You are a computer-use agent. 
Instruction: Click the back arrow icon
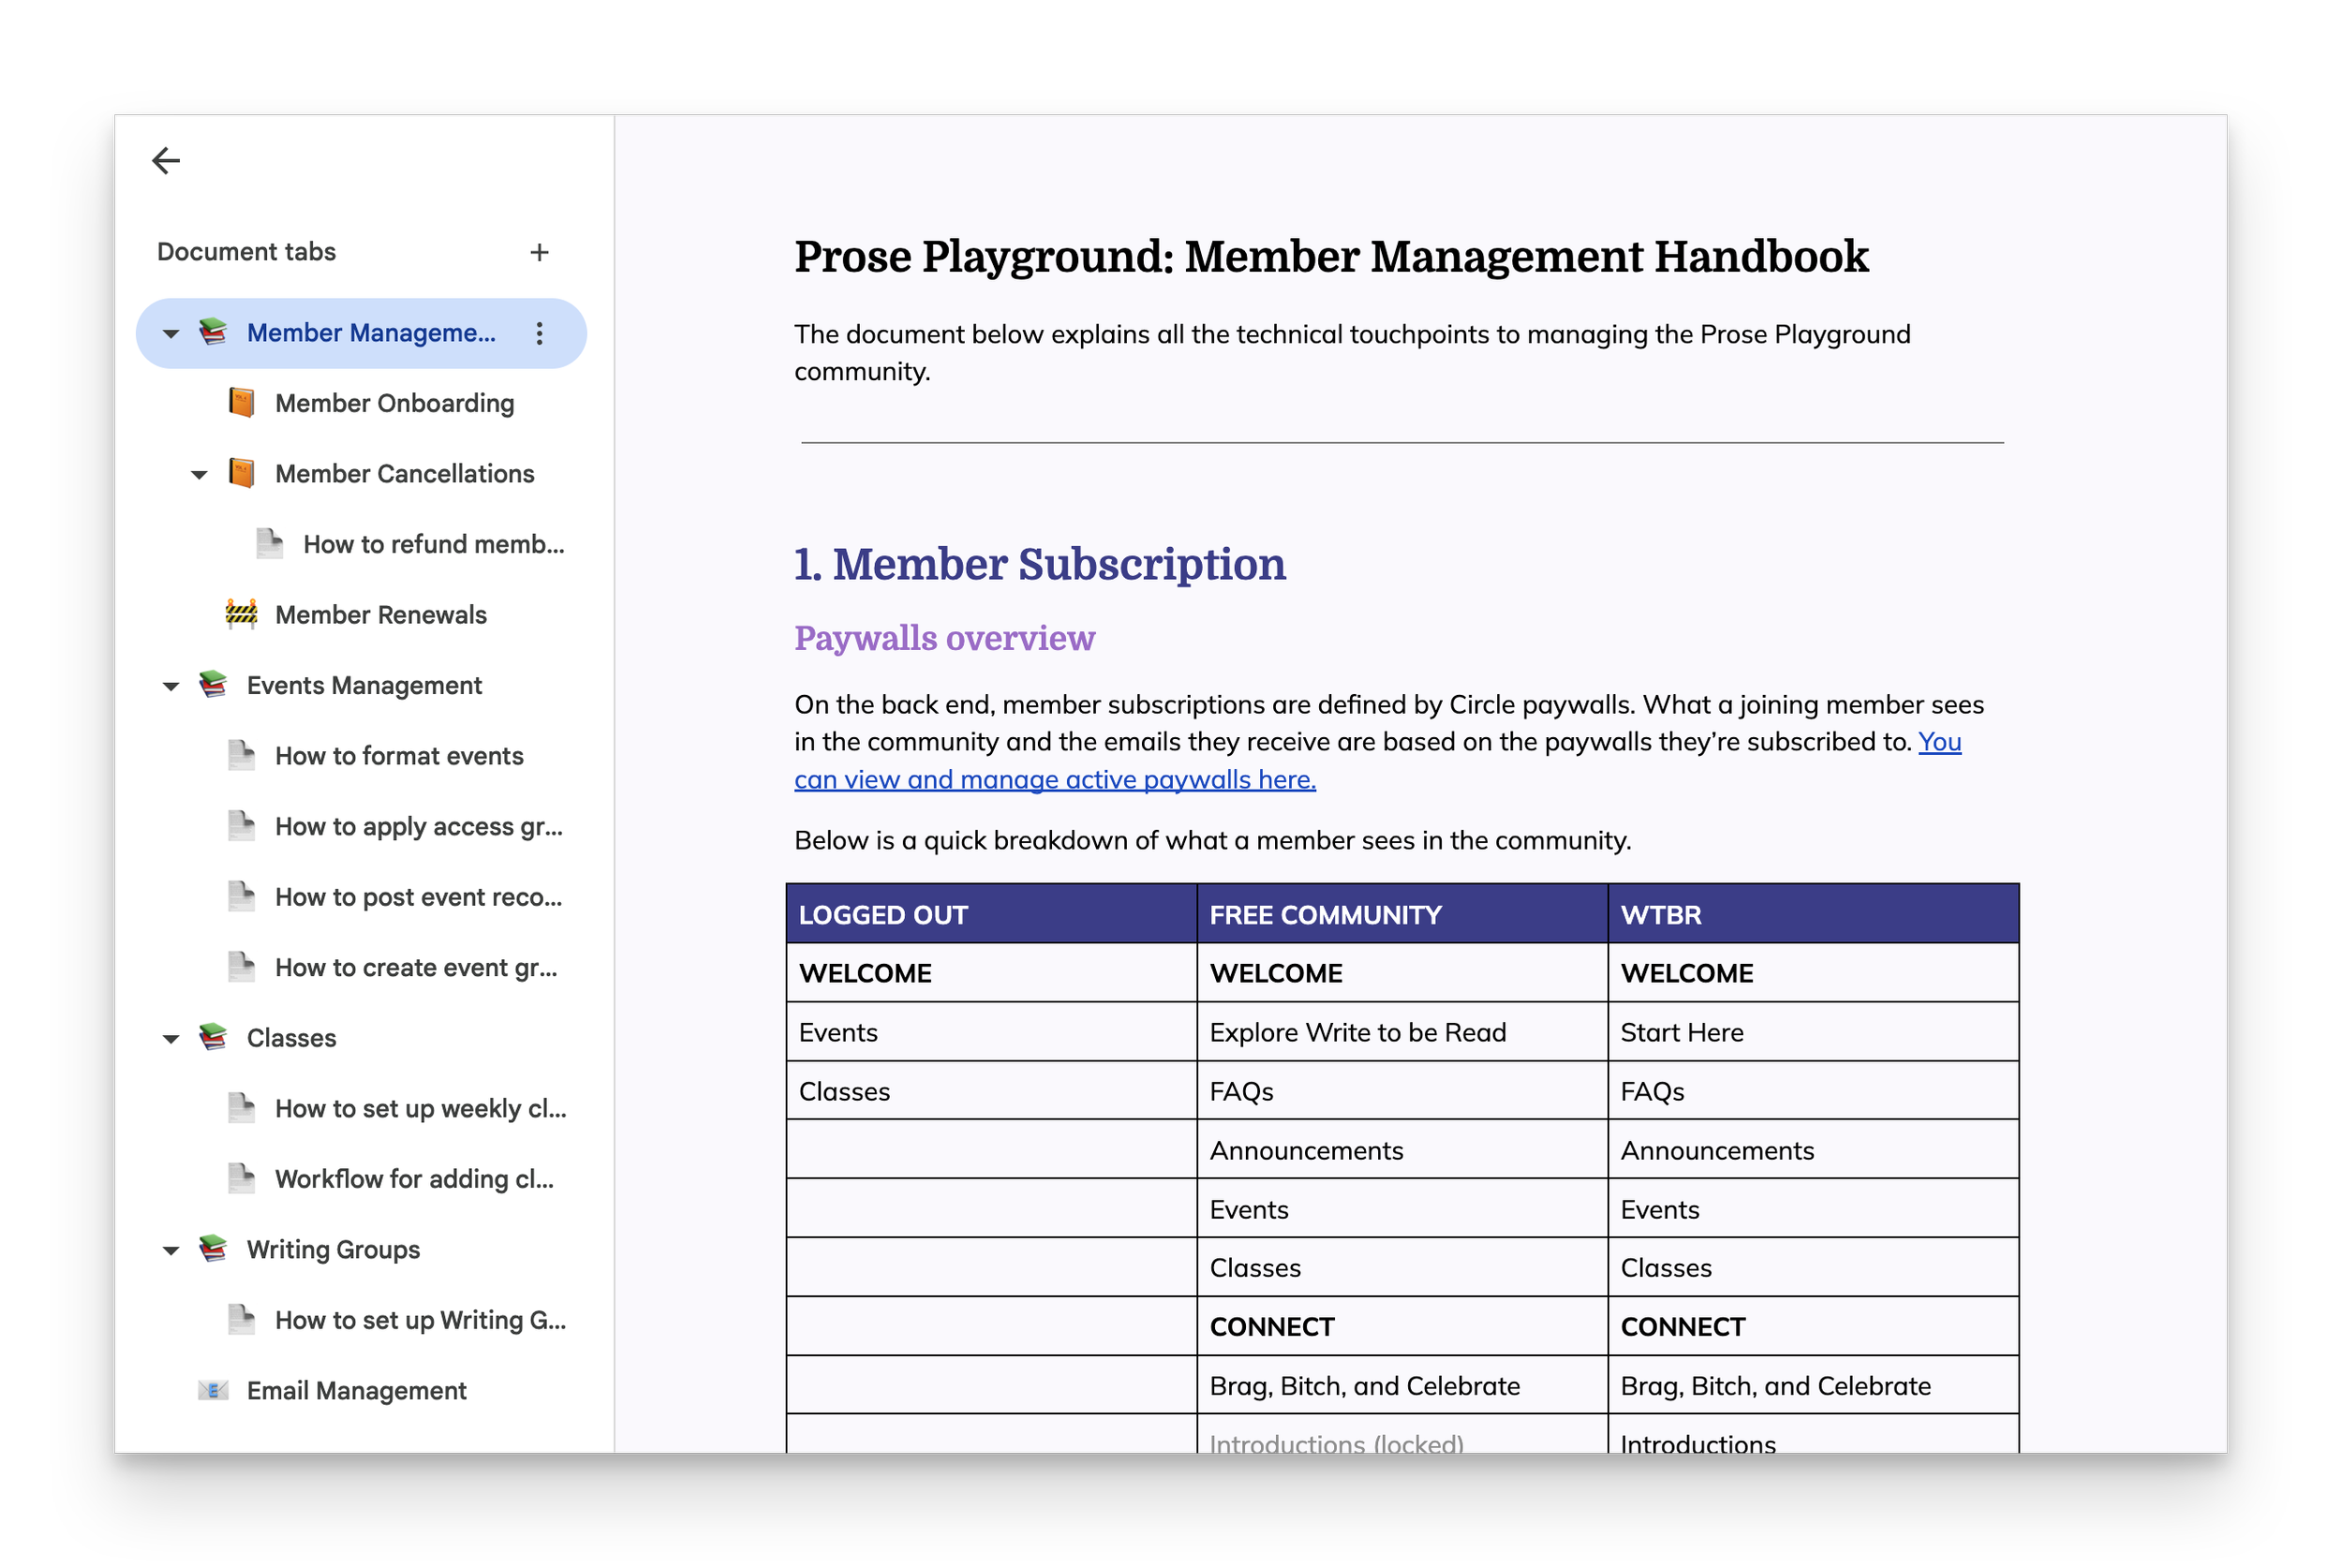click(x=166, y=160)
